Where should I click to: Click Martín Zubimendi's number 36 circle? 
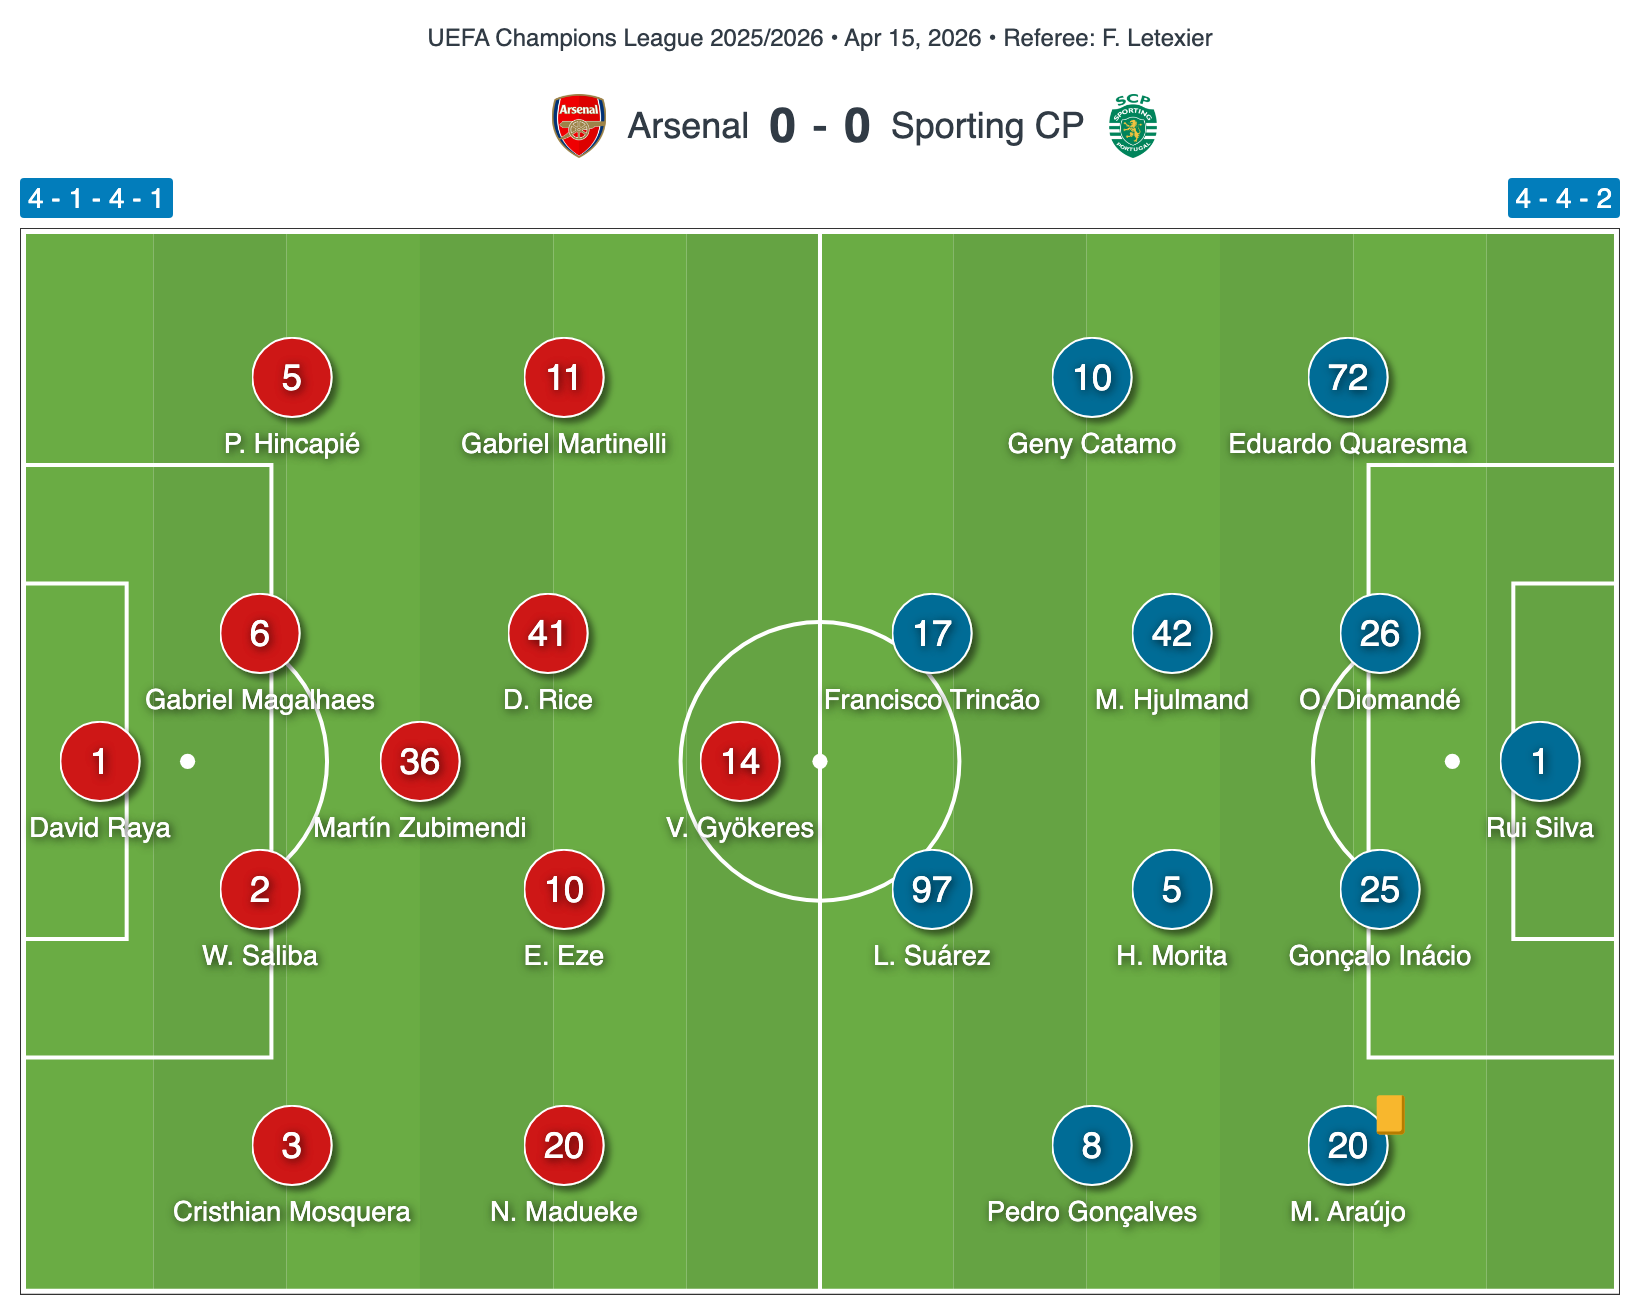[x=420, y=761]
